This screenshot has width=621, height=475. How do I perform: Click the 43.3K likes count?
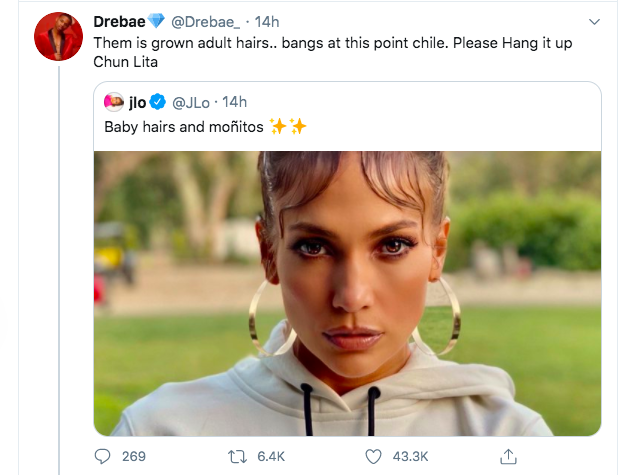point(411,456)
